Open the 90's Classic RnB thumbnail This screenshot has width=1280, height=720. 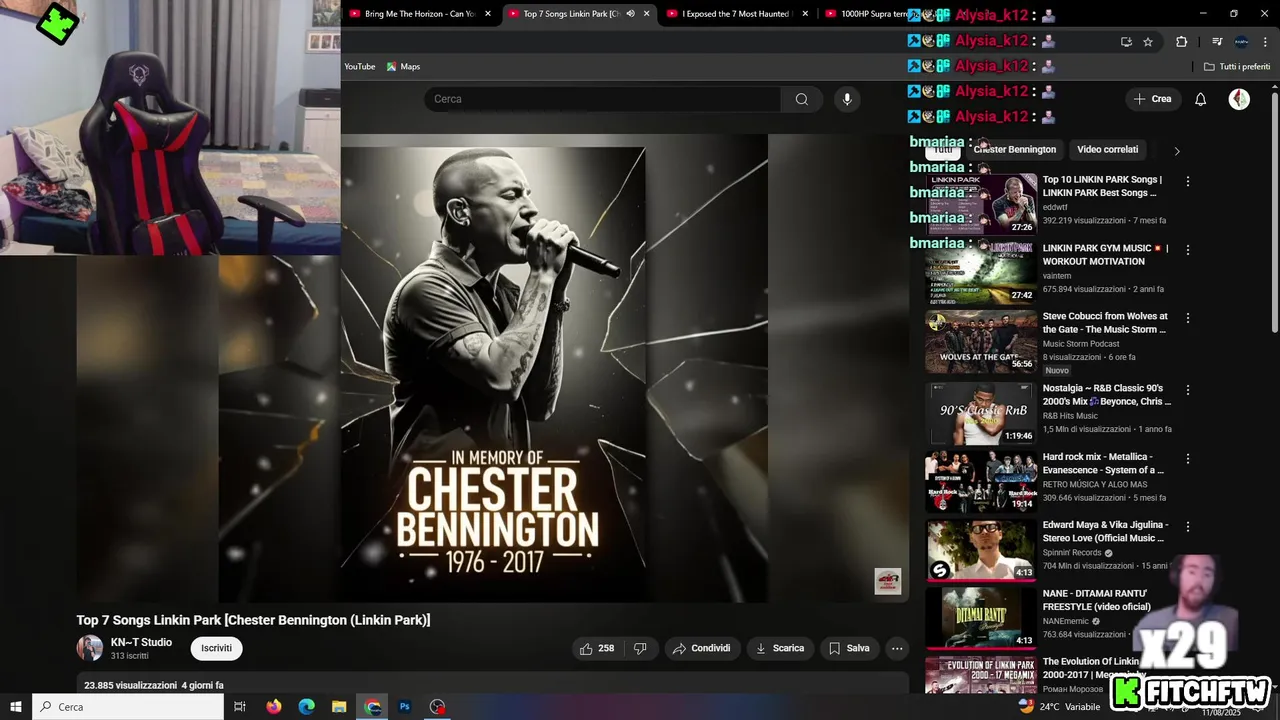pyautogui.click(x=981, y=413)
